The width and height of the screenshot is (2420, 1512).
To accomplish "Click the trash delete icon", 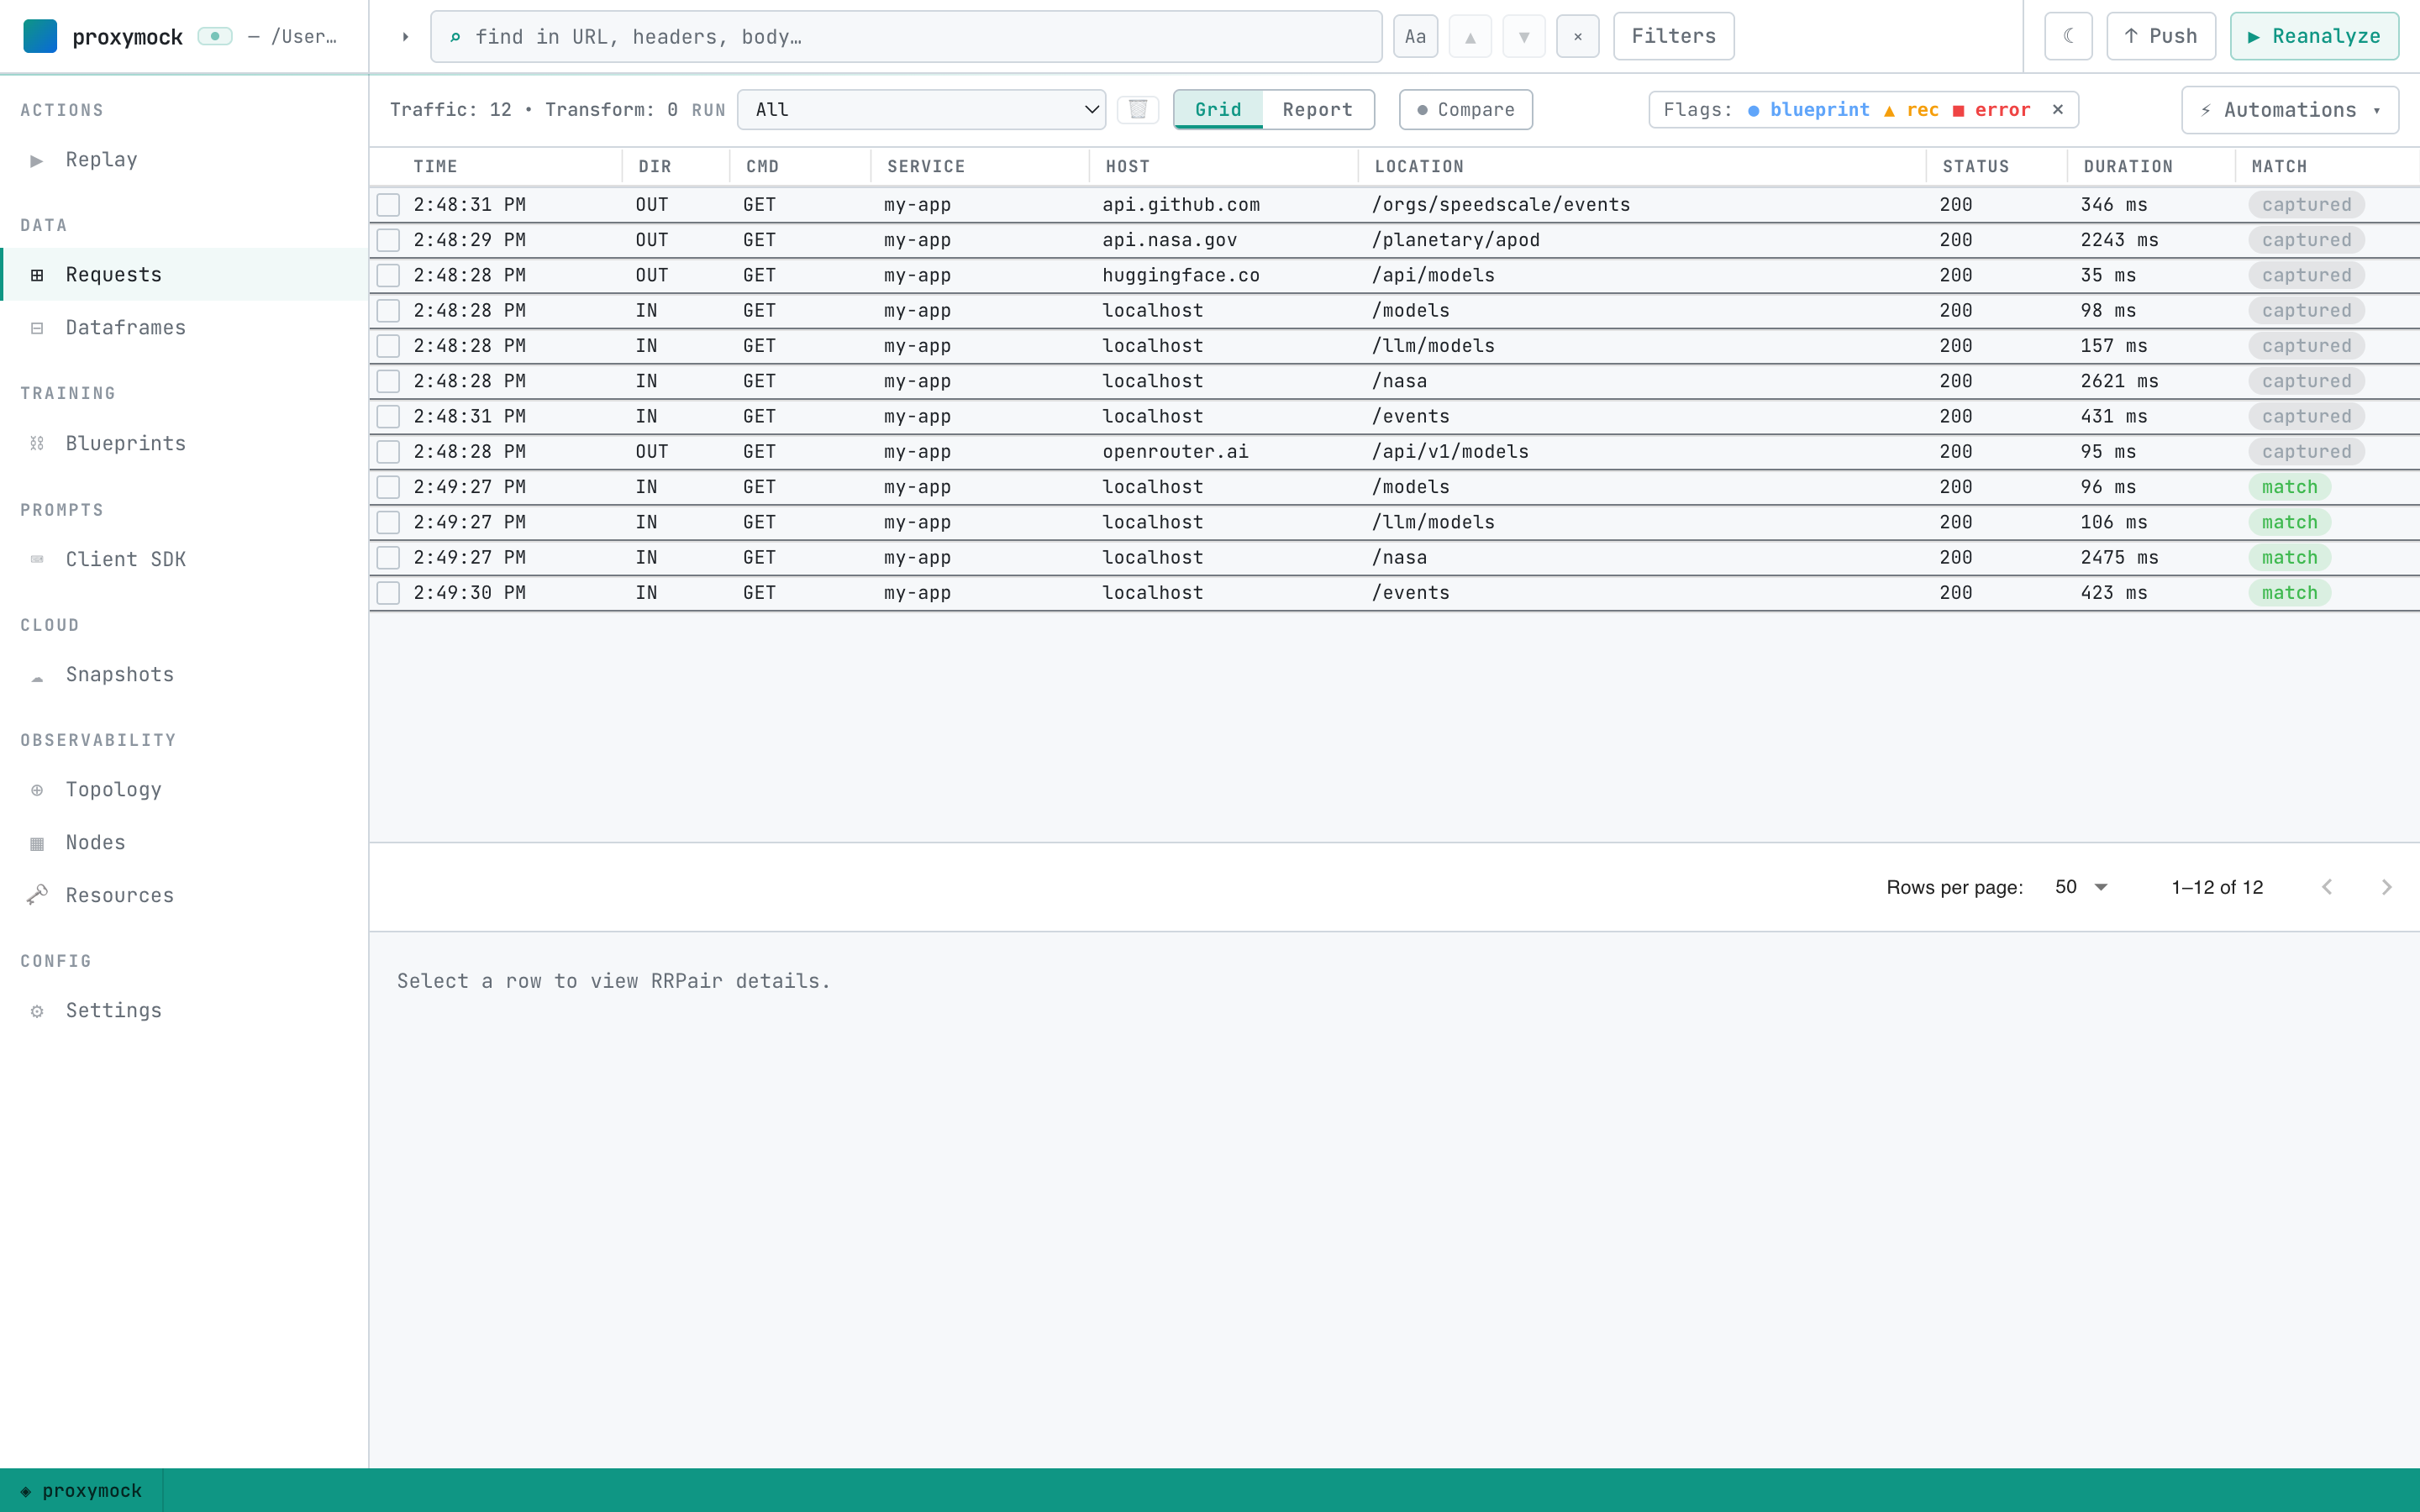I will (x=1138, y=110).
